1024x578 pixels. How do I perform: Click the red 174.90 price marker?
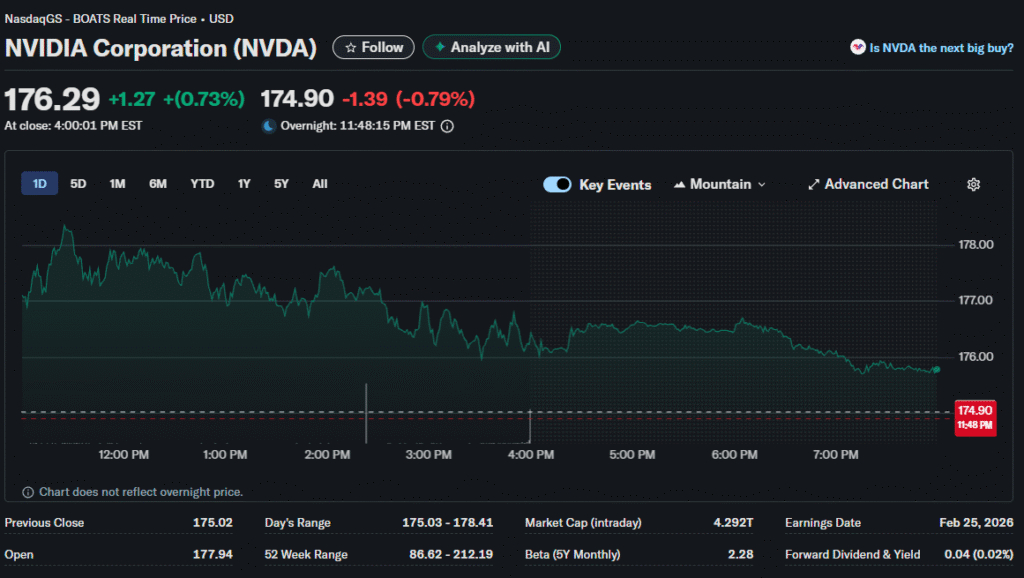pyautogui.click(x=974, y=417)
